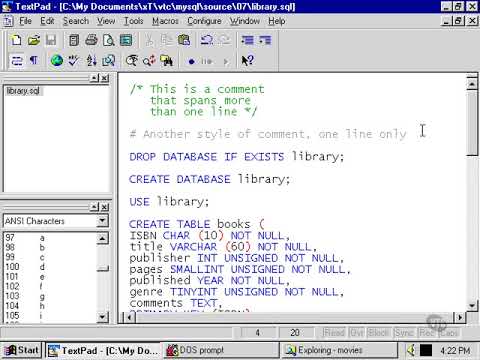Close the ANSI Characters clip library panel
Screen dimensions: 480x360
105,207
